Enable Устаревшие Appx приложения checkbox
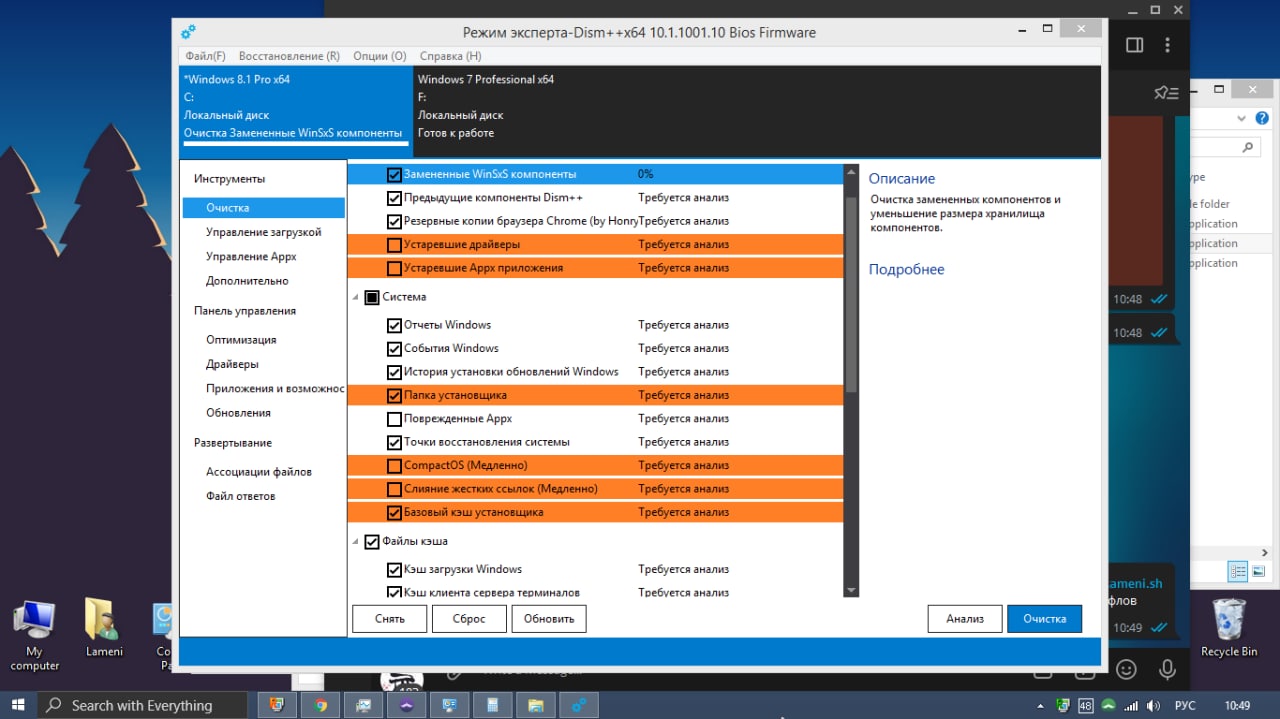 pos(394,268)
